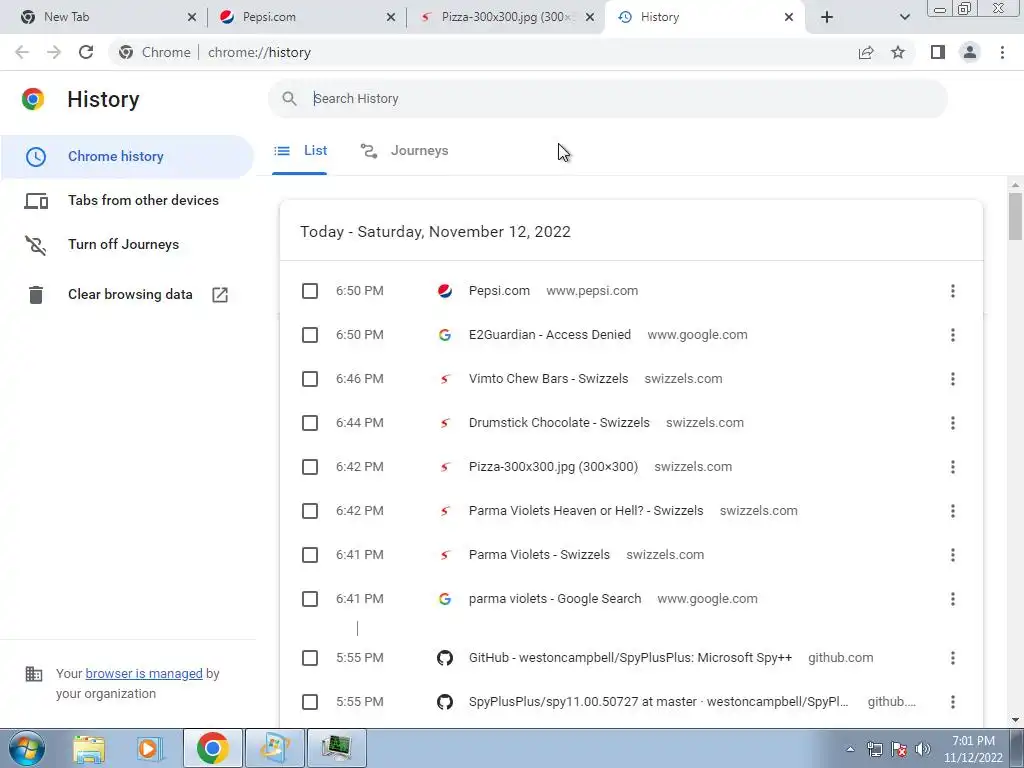
Task: Click the trash icon for Clear browsing data
Action: tap(36, 295)
